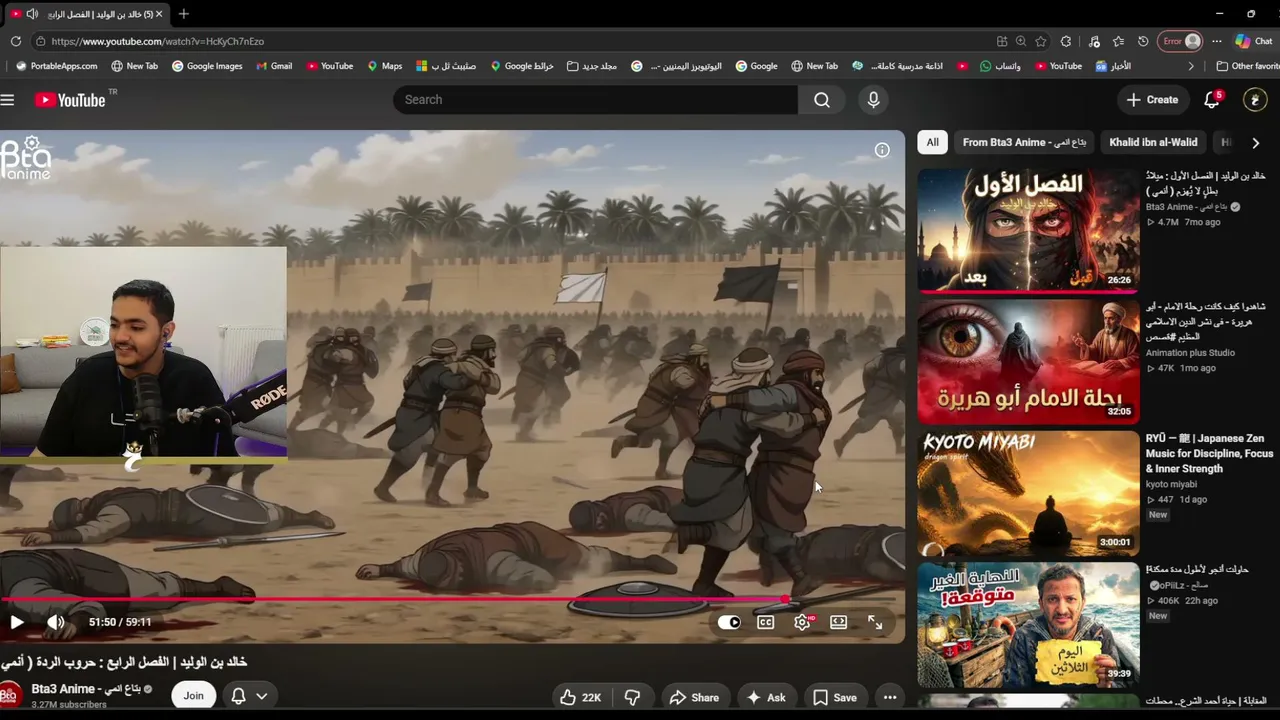1280x720 pixels.
Task: Select the From Bta3 Anime chip
Action: coord(1024,142)
